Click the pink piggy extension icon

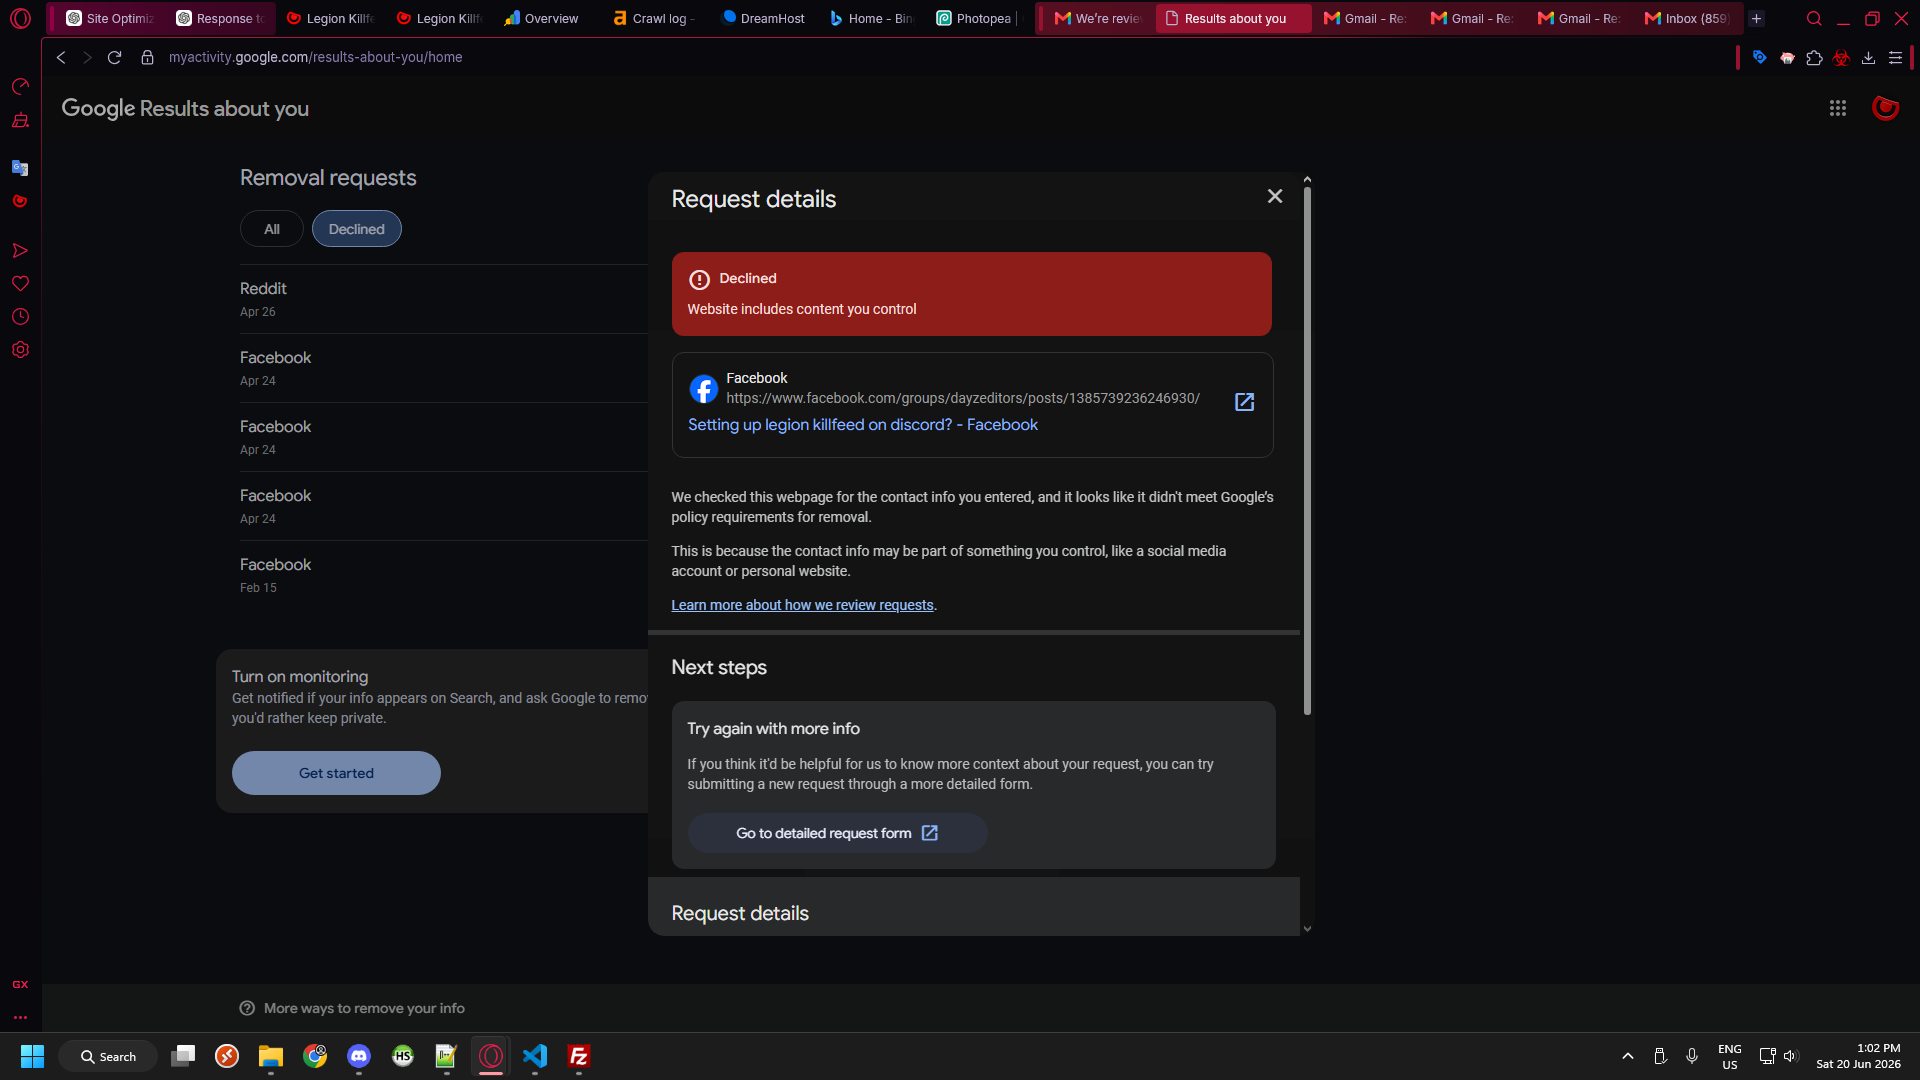[x=1787, y=58]
